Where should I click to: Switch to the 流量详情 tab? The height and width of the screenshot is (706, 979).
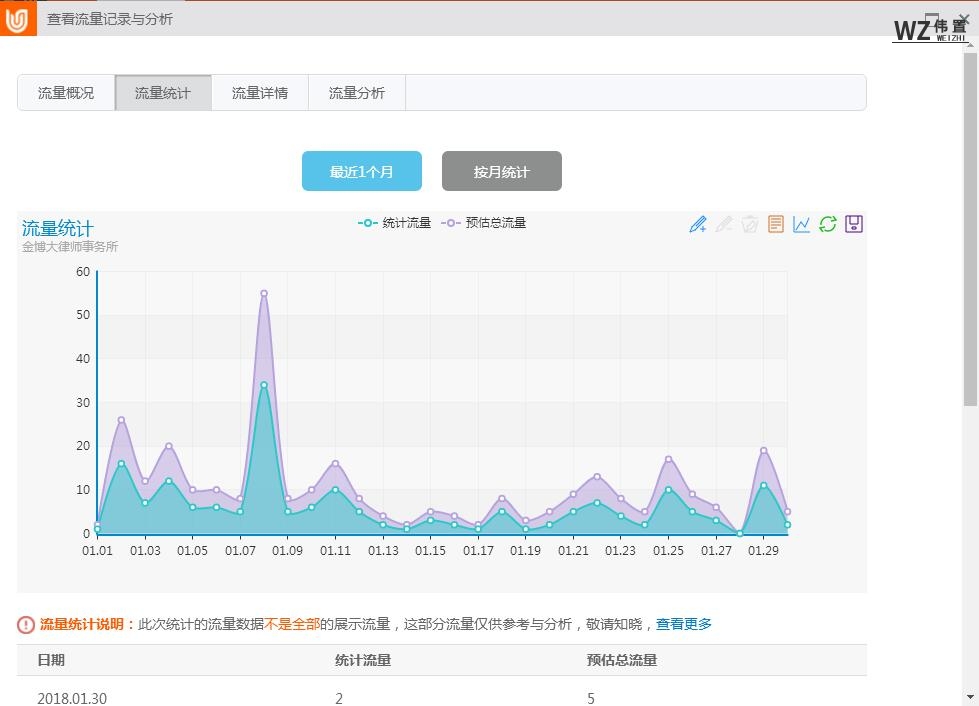pyautogui.click(x=260, y=93)
